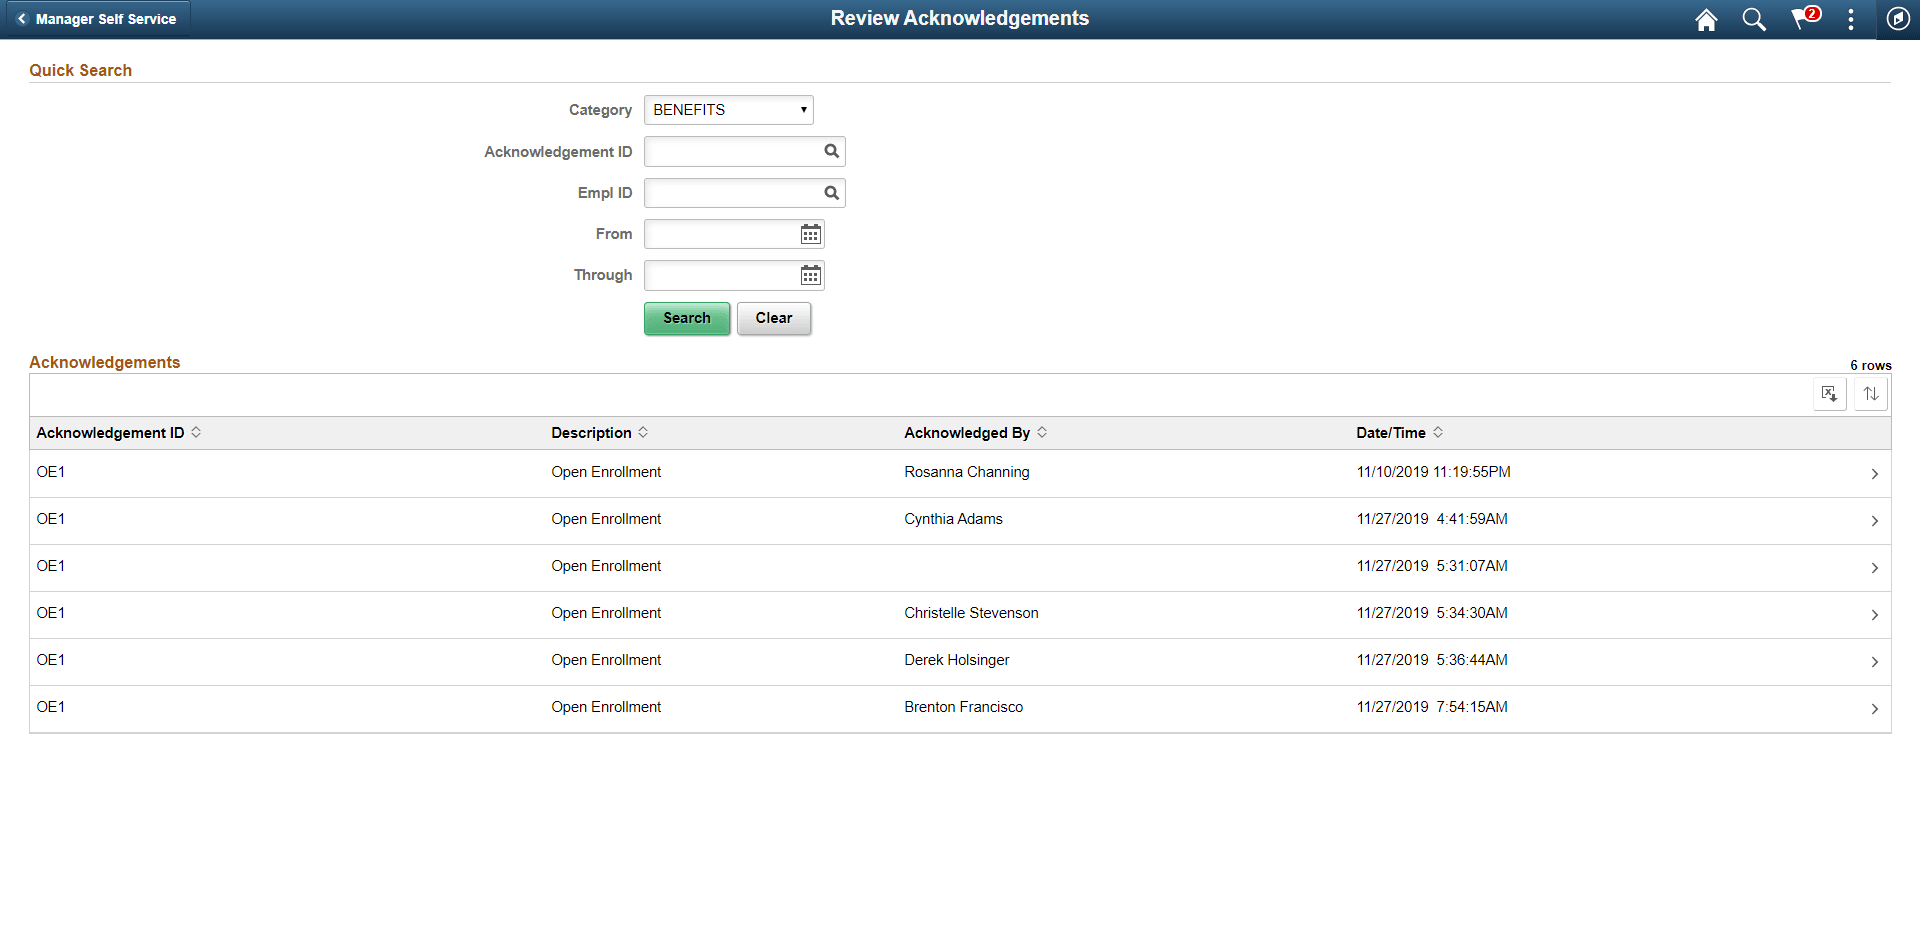1920x932 pixels.
Task: Open the grid Sort icon
Action: (x=1870, y=393)
